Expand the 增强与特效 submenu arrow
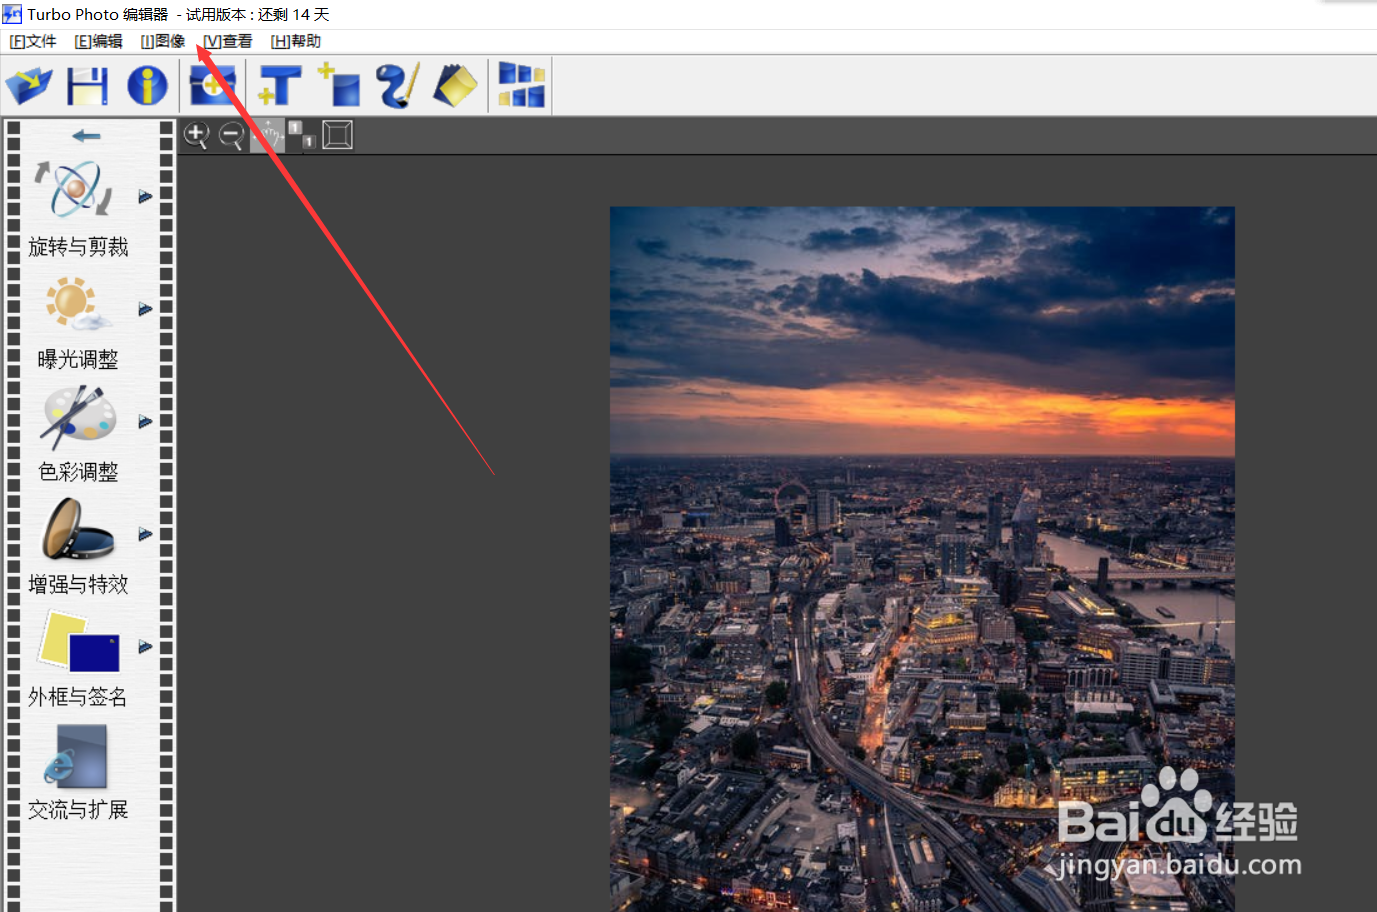Image resolution: width=1377 pixels, height=912 pixels. (x=145, y=534)
